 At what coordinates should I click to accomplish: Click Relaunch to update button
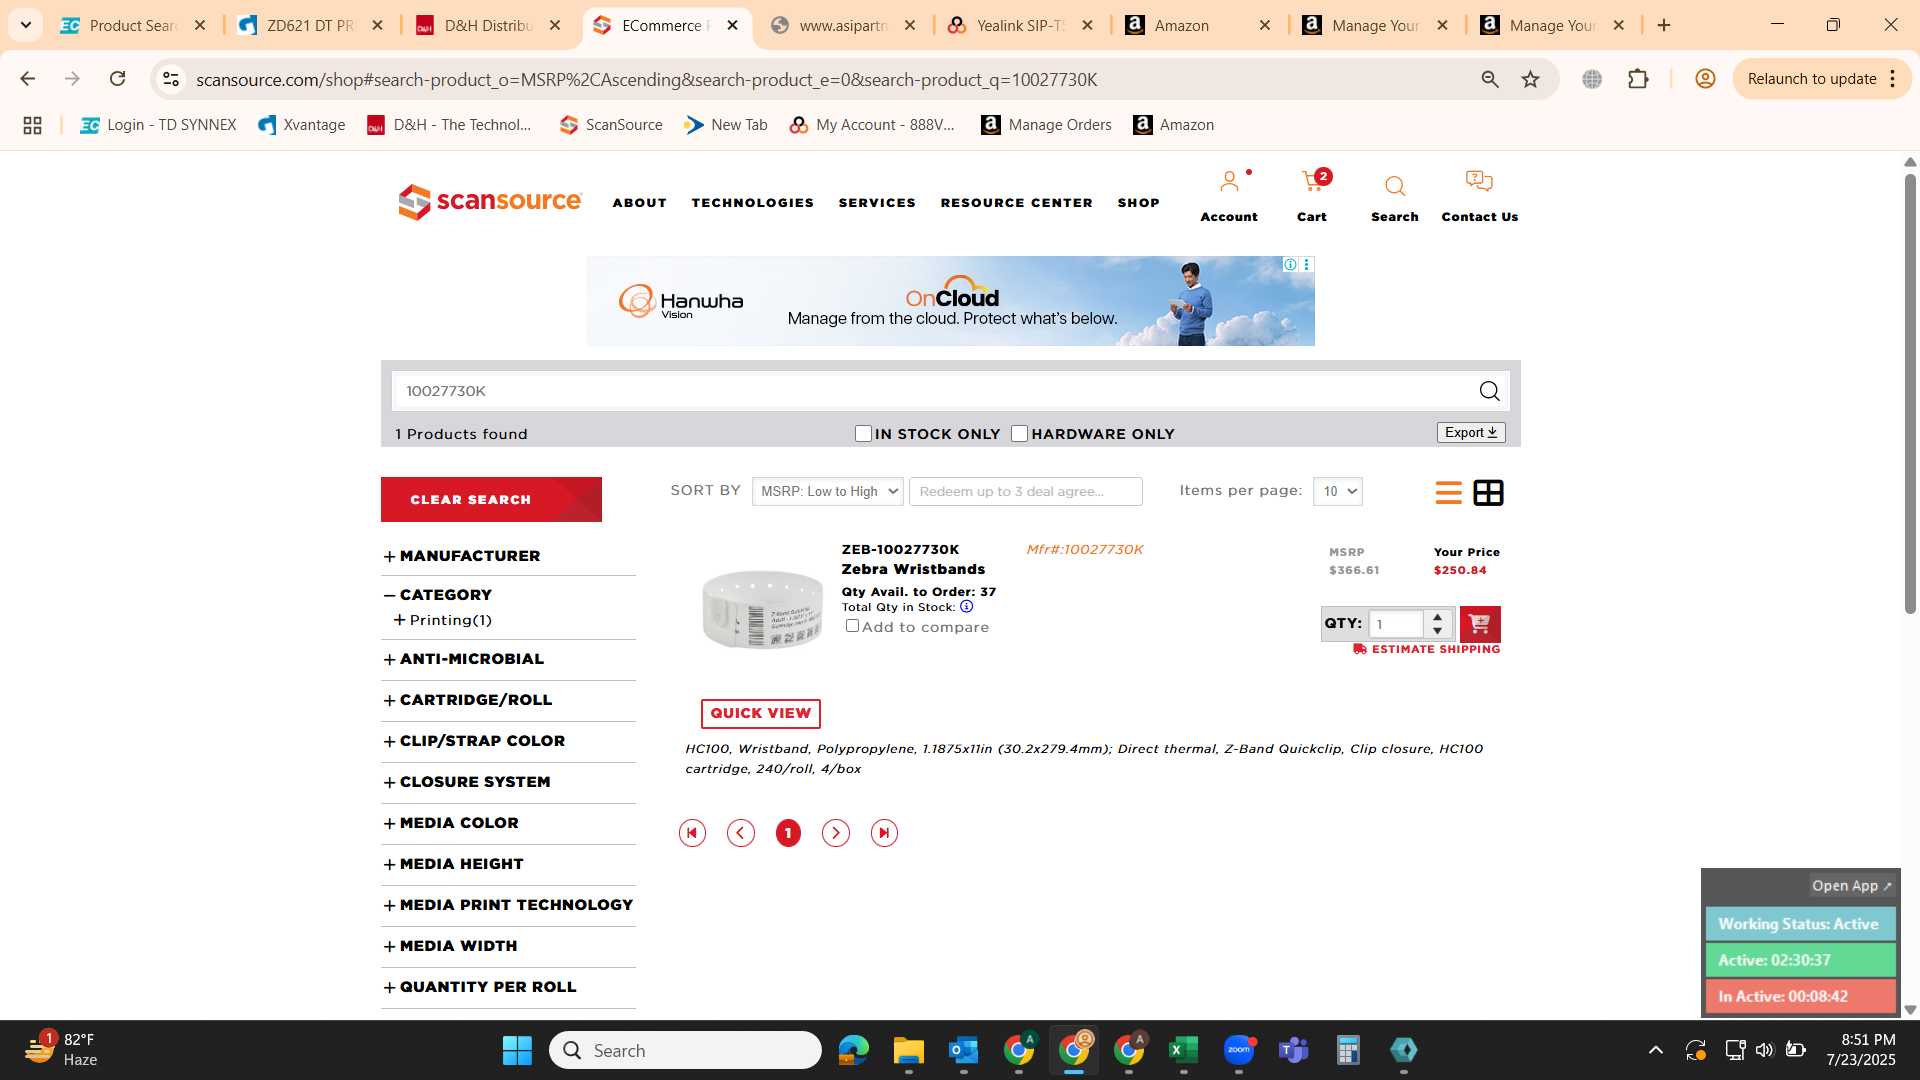tap(1821, 79)
